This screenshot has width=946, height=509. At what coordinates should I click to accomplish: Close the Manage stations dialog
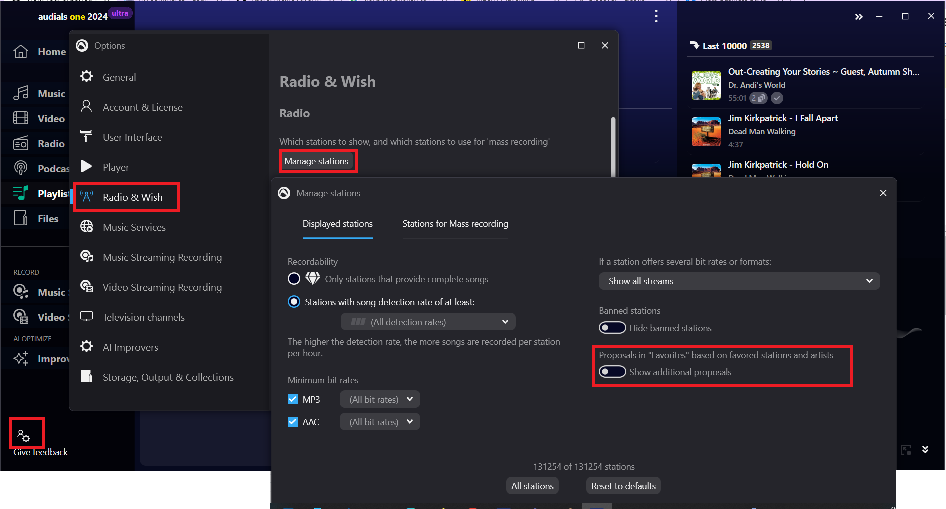(883, 193)
